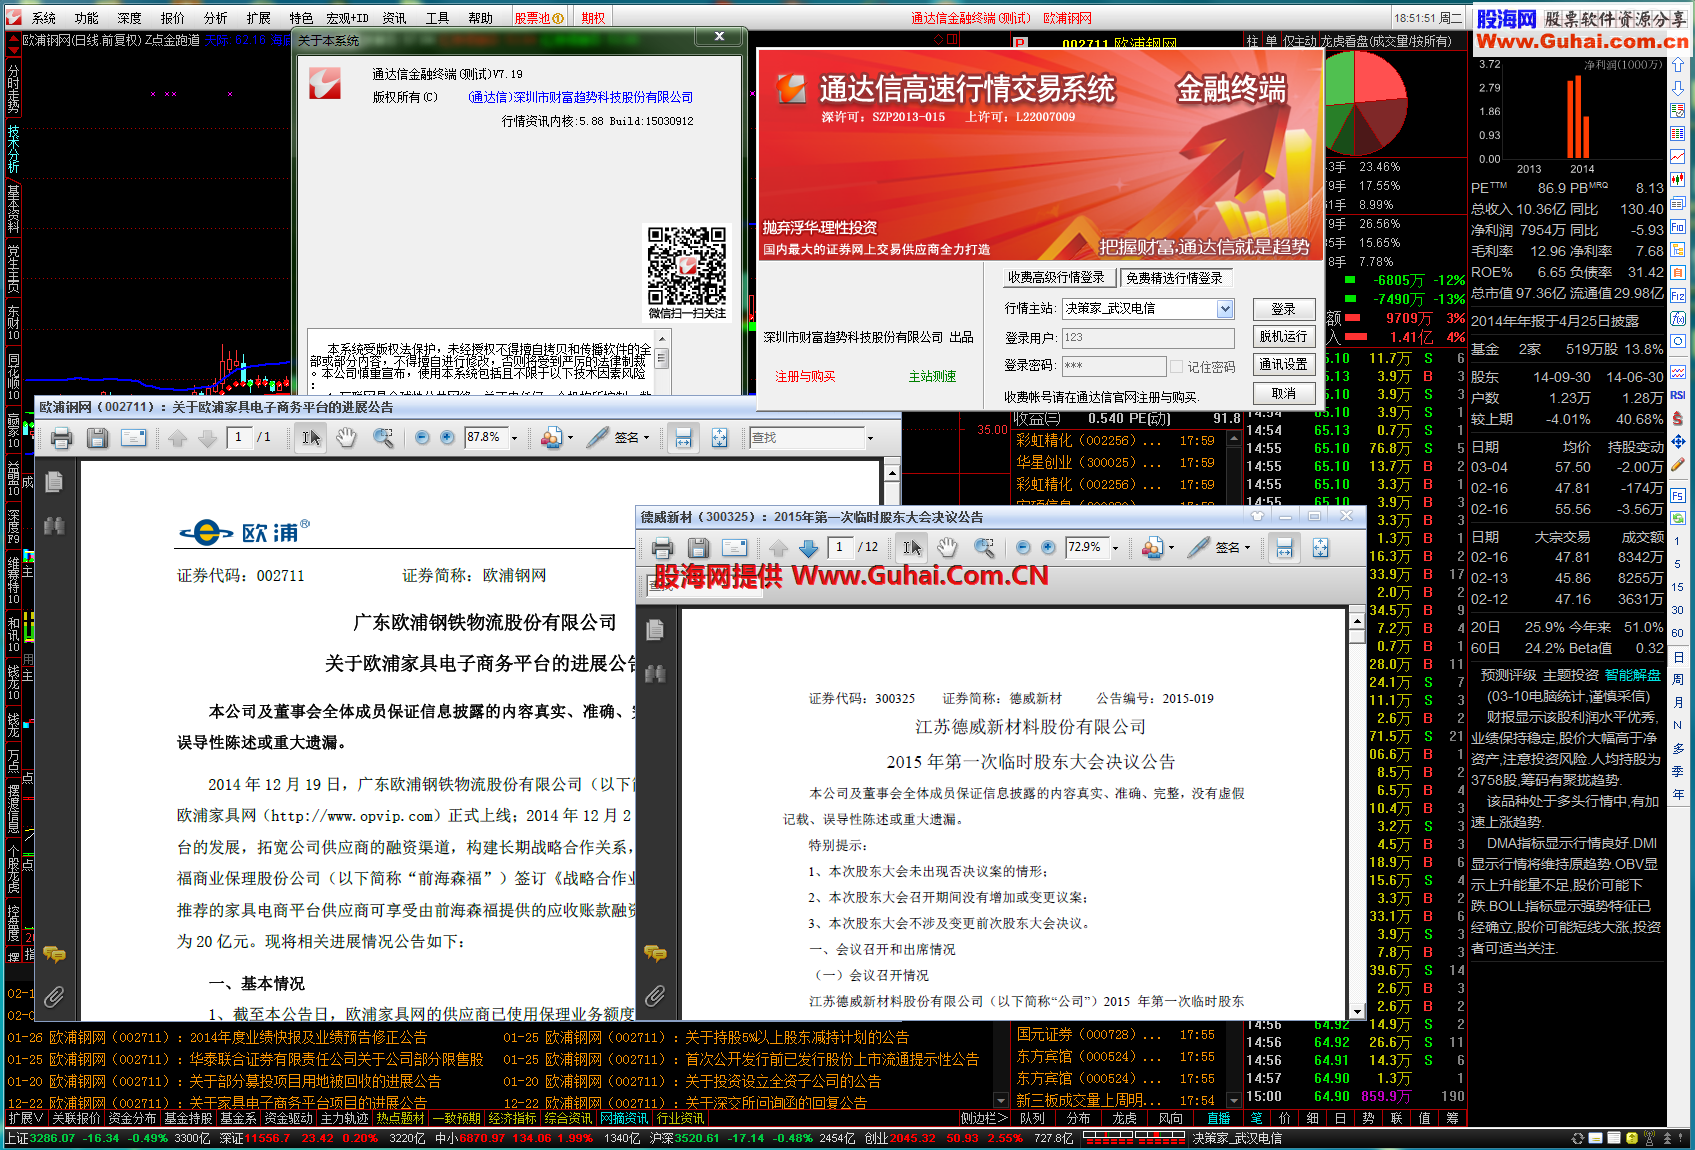Click the 登录 button
The image size is (1695, 1150).
coord(1283,309)
